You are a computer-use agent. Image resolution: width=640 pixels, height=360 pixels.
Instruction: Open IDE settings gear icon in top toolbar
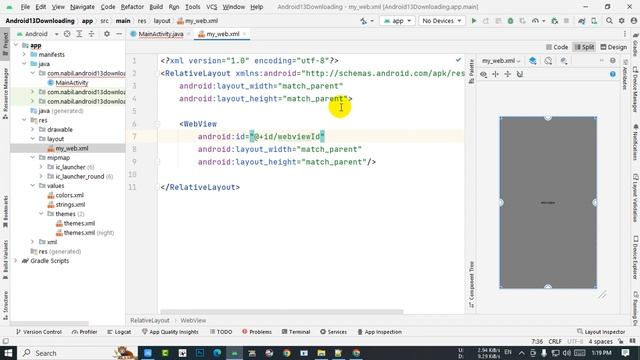[621, 21]
